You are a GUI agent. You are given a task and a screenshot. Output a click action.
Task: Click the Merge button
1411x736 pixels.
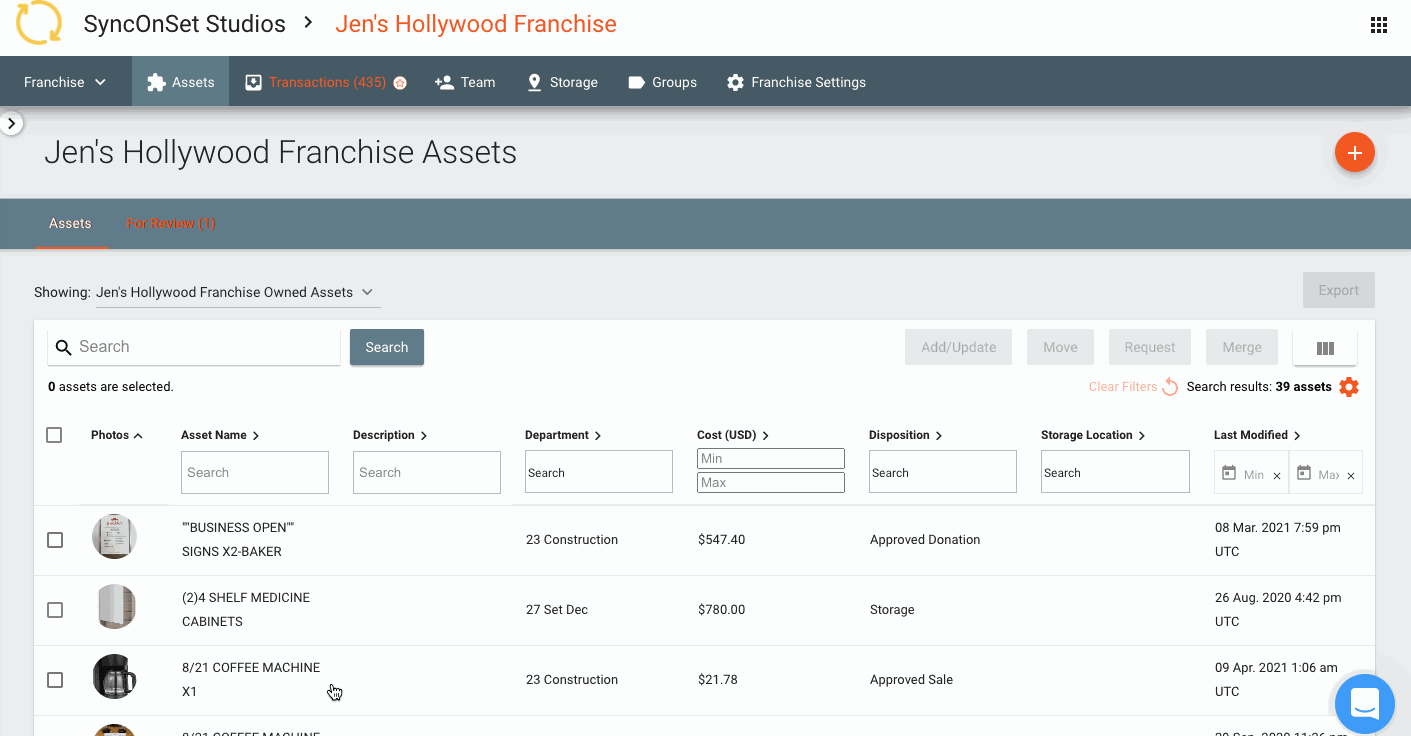coord(1242,347)
